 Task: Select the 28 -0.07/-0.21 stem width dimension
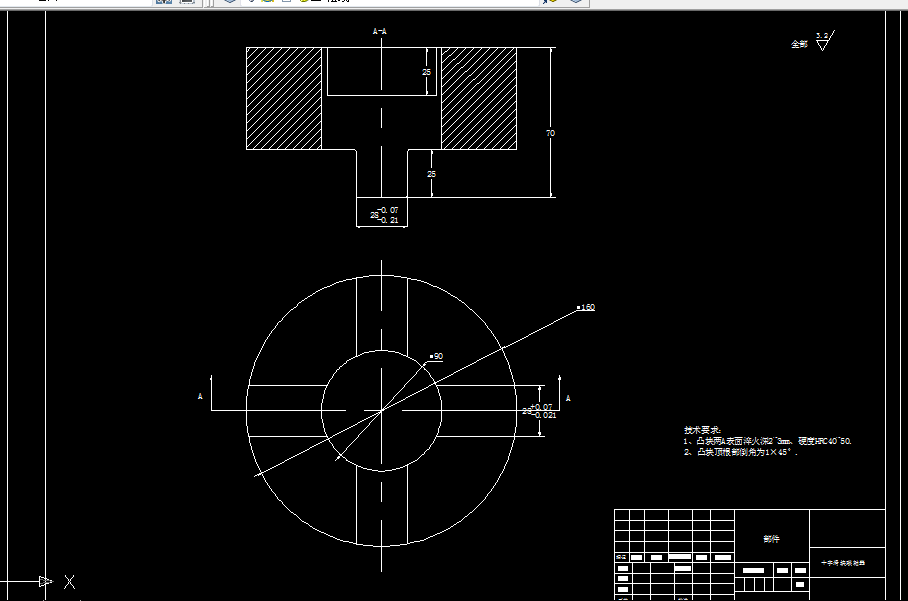pos(384,215)
